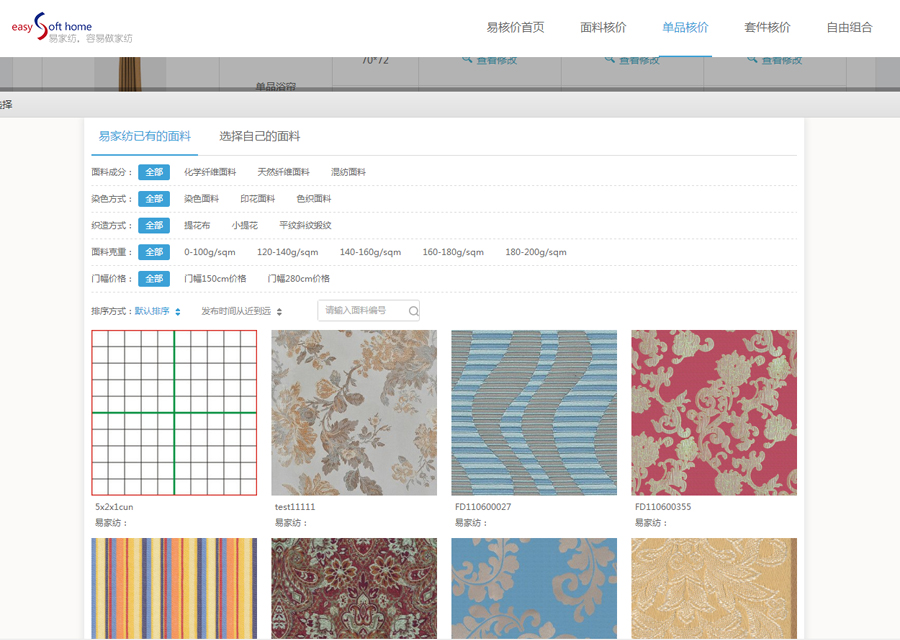Select 全部 for 染色方式 filter
The width and height of the screenshot is (900, 640).
[x=154, y=199]
